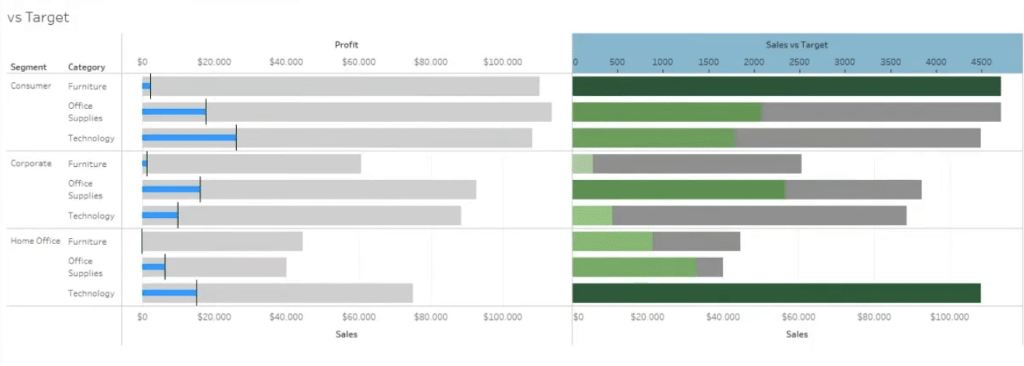Image resolution: width=1024 pixels, height=366 pixels.
Task: Click left bottom Sales axis title
Action: click(346, 334)
